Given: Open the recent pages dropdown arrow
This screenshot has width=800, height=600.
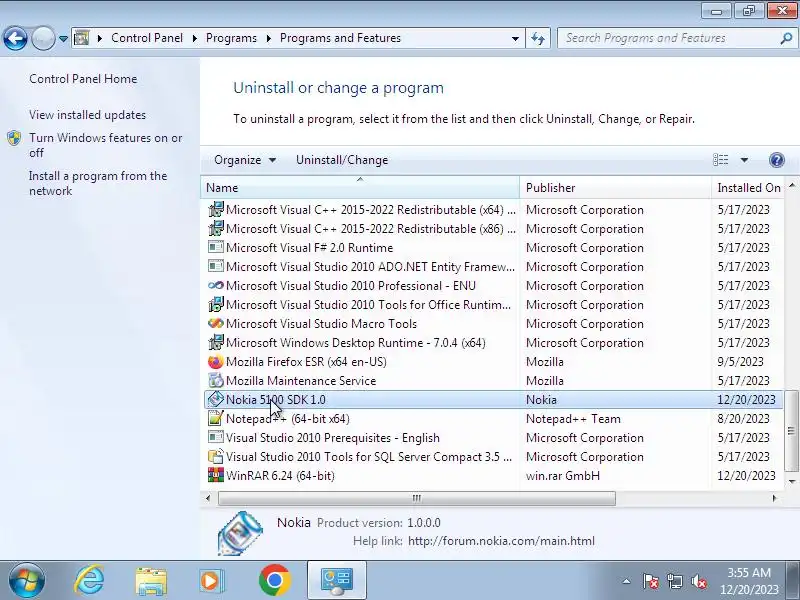Looking at the screenshot, I should pyautogui.click(x=63, y=39).
